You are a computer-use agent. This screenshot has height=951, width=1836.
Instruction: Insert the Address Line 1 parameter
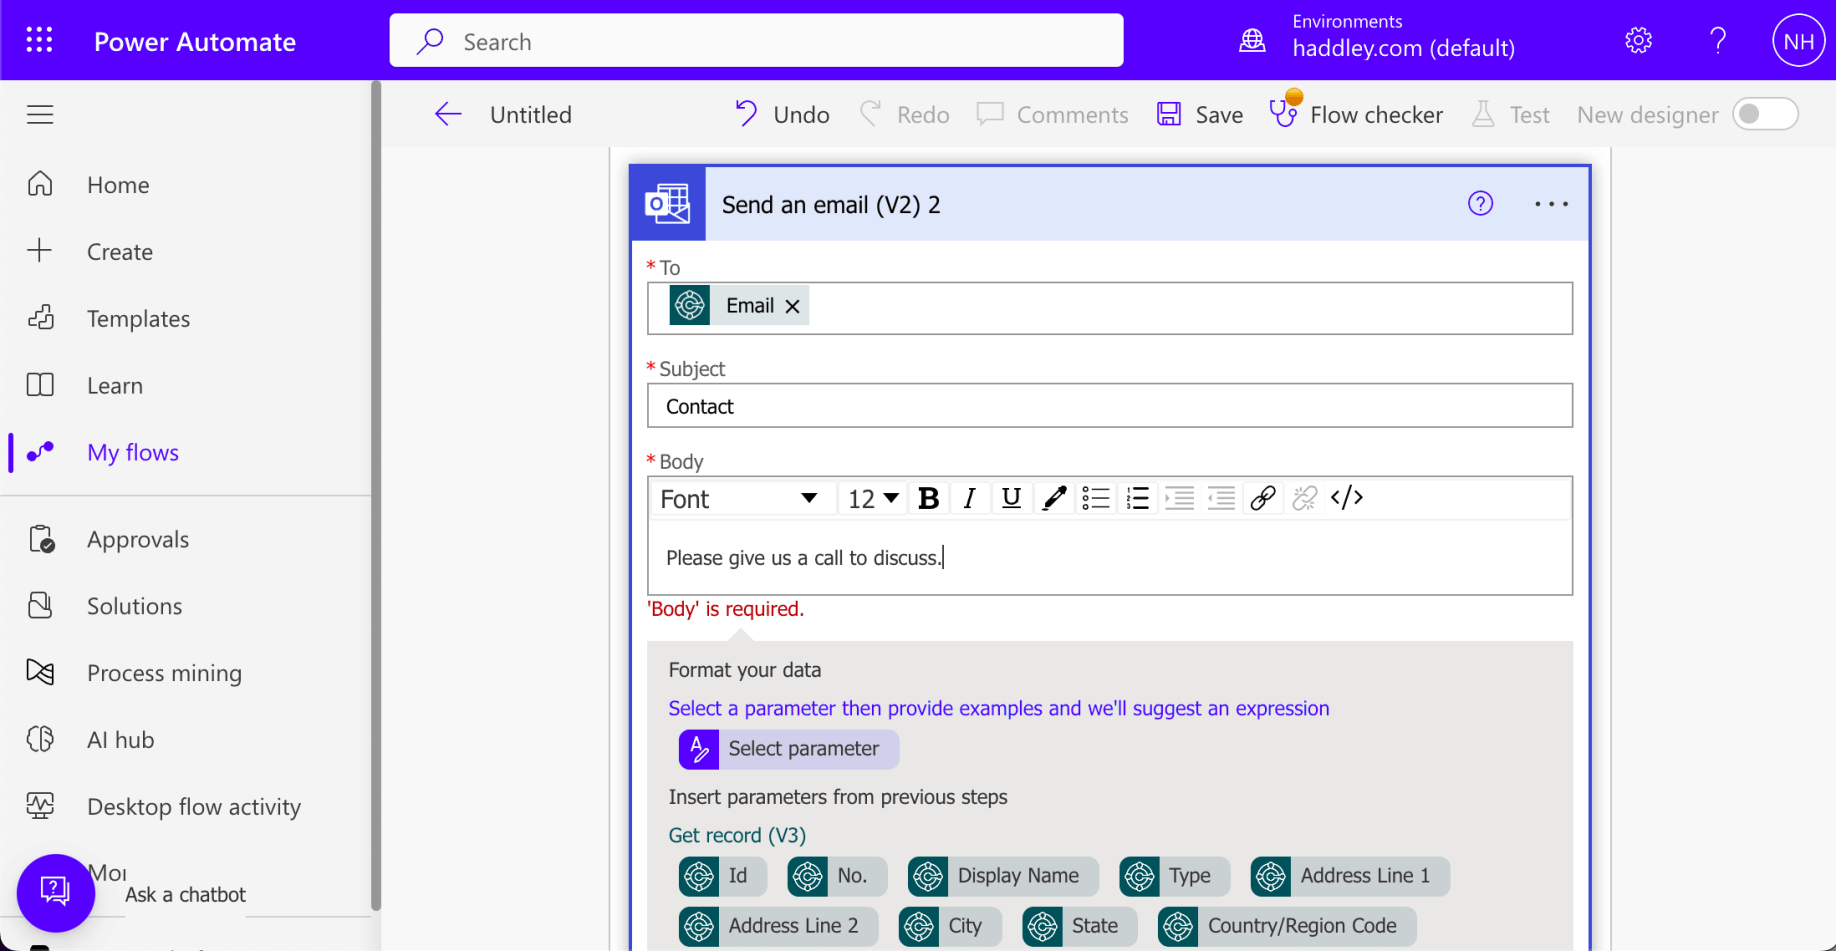click(1350, 876)
